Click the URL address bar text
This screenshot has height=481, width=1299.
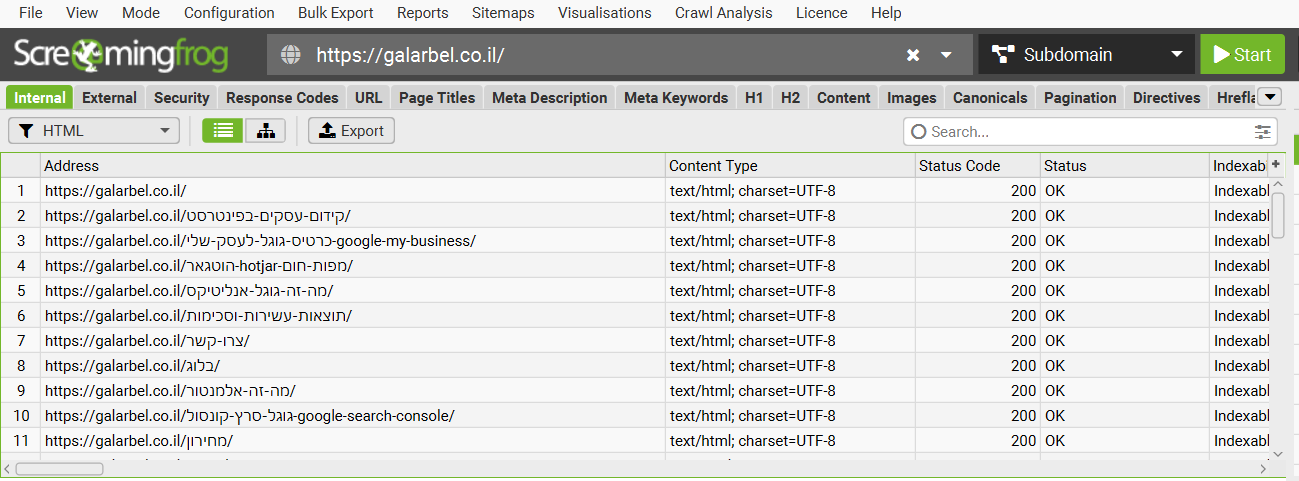point(410,55)
